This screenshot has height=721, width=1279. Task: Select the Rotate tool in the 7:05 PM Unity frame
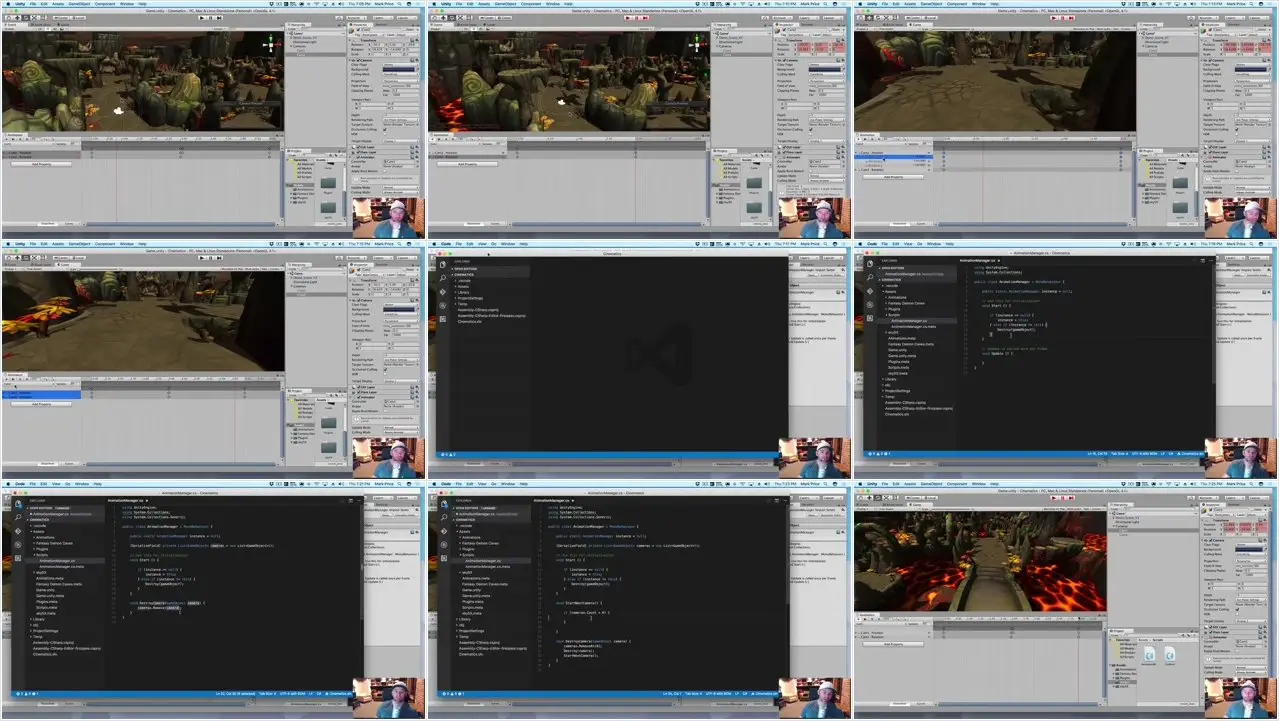[26, 18]
